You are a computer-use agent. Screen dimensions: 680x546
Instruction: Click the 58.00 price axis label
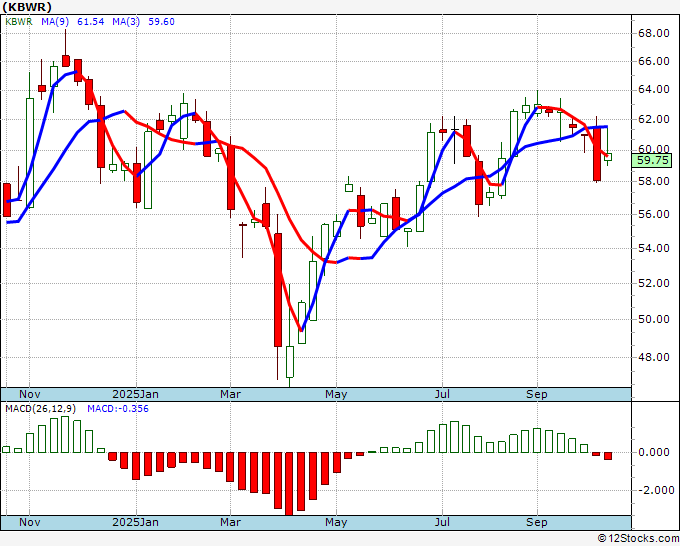[x=654, y=181]
